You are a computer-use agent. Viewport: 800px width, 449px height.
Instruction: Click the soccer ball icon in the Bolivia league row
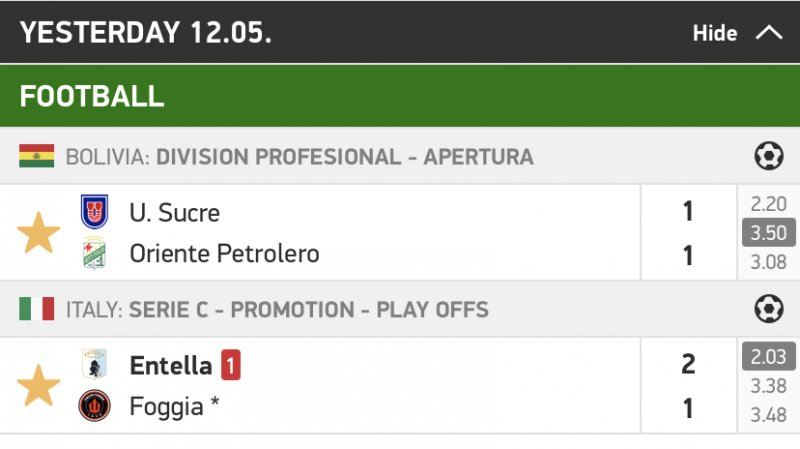pyautogui.click(x=768, y=157)
